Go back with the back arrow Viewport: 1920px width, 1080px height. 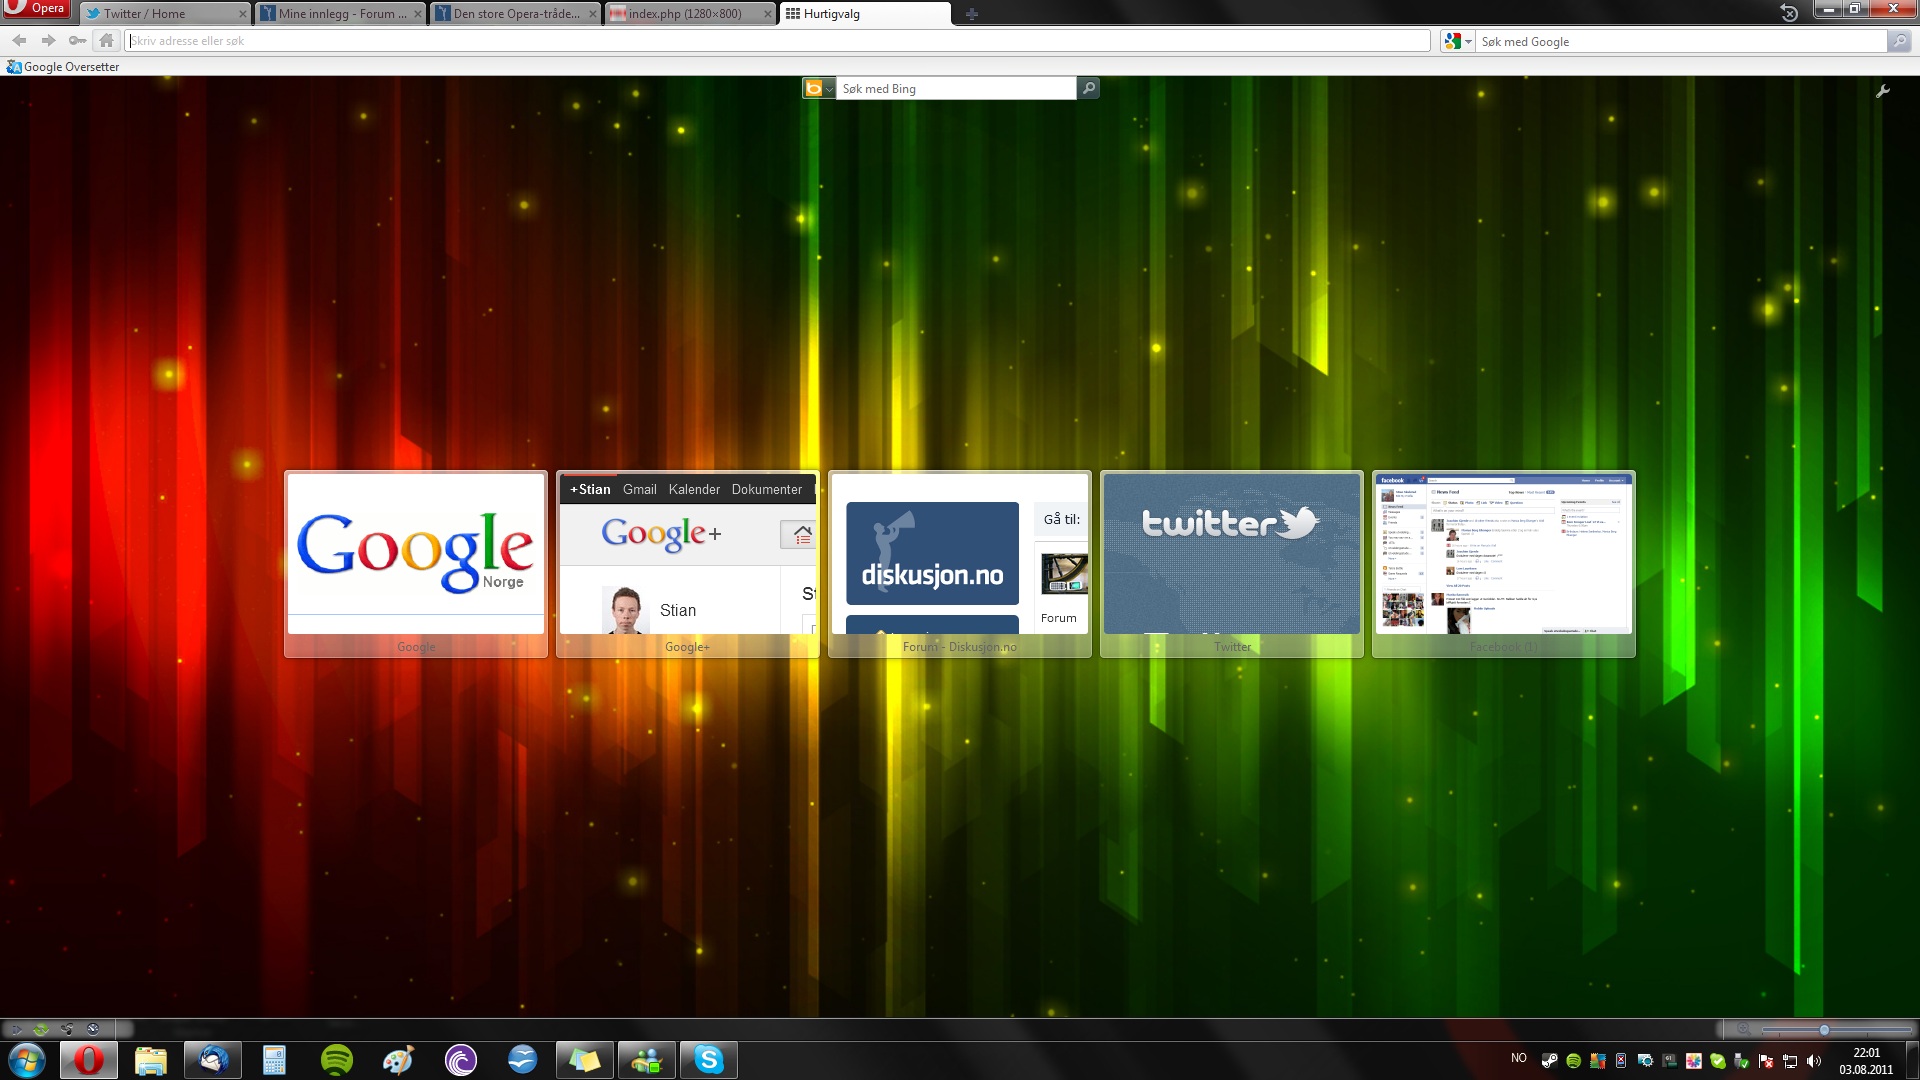click(19, 41)
